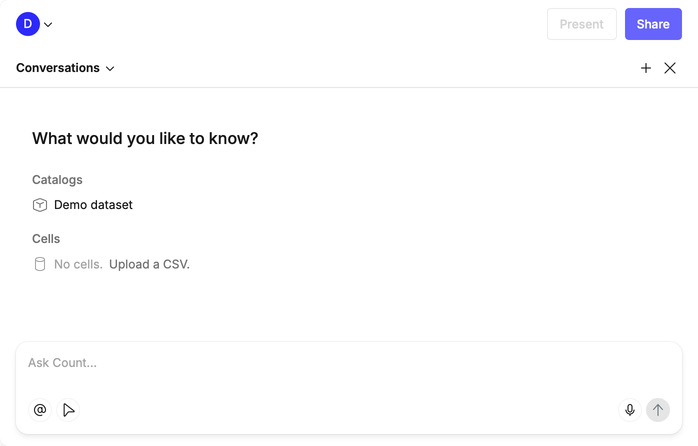Send the message with up-arrow button
698x446 pixels.
658,410
